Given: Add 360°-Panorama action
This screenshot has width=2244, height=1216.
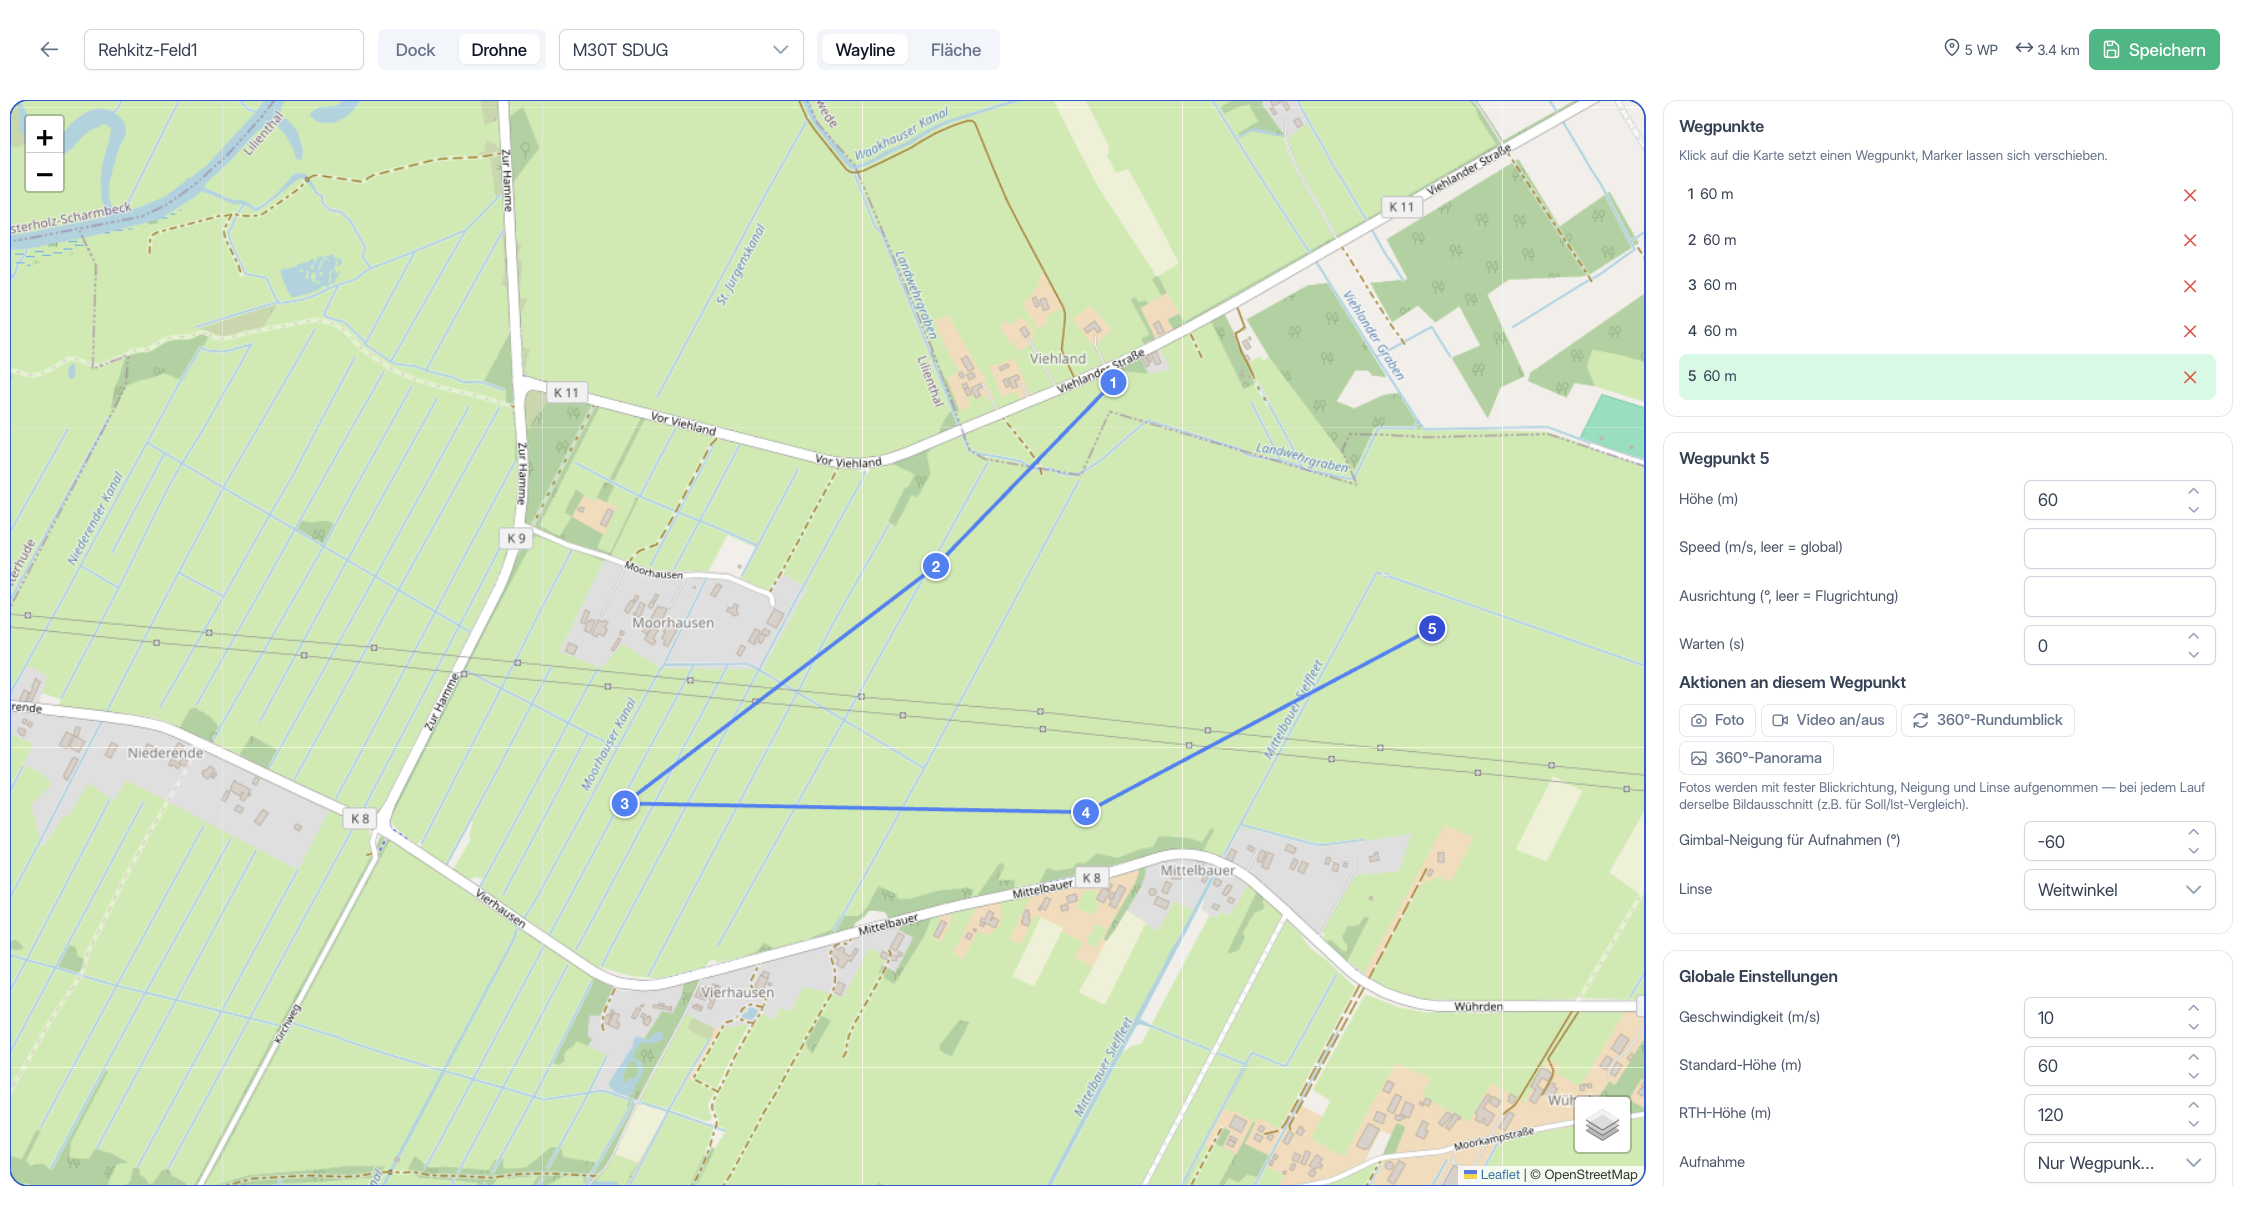Looking at the screenshot, I should click(x=1756, y=758).
